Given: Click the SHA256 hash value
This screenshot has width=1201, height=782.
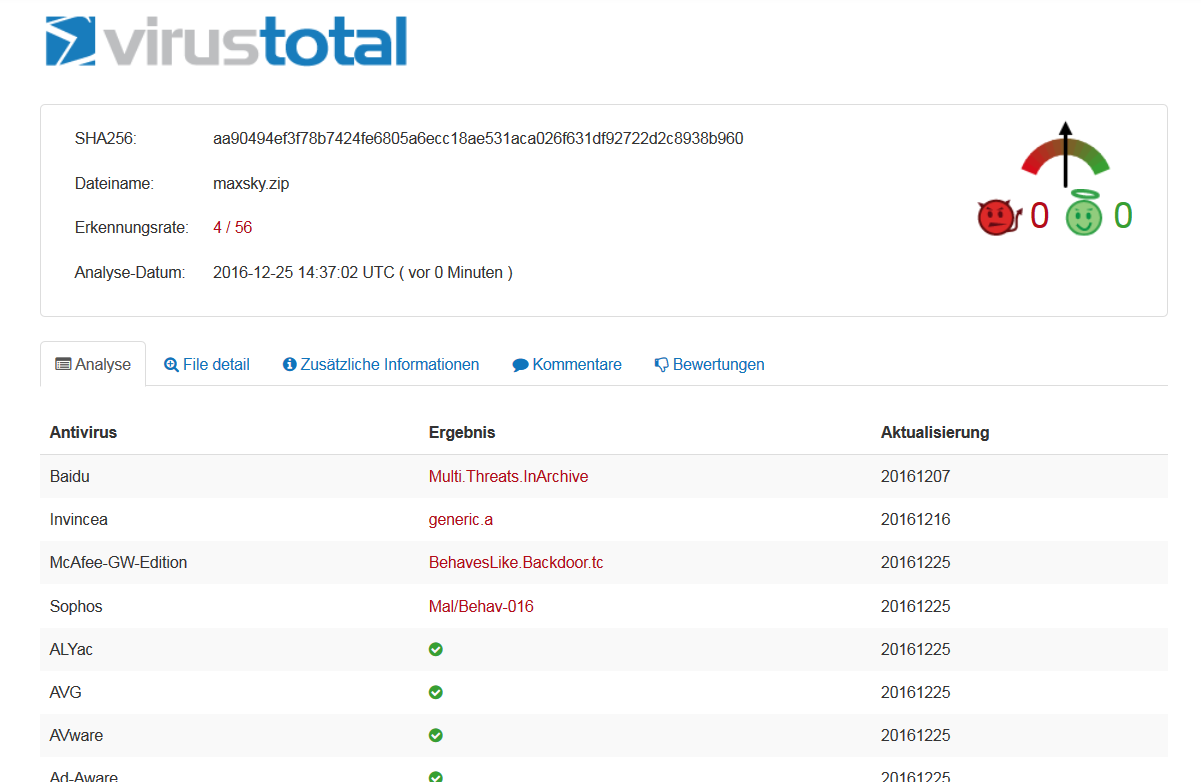Looking at the screenshot, I should 478,139.
